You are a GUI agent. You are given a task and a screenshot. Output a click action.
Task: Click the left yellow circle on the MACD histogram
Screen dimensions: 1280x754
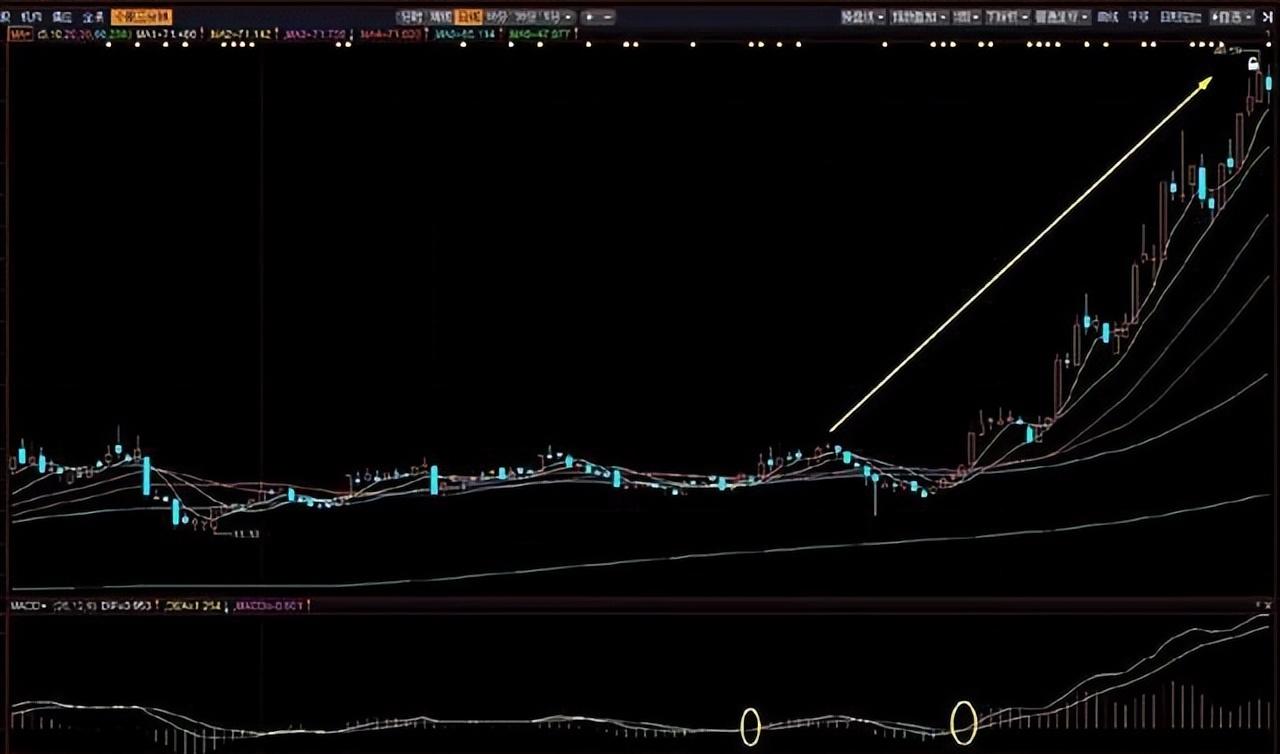(750, 725)
